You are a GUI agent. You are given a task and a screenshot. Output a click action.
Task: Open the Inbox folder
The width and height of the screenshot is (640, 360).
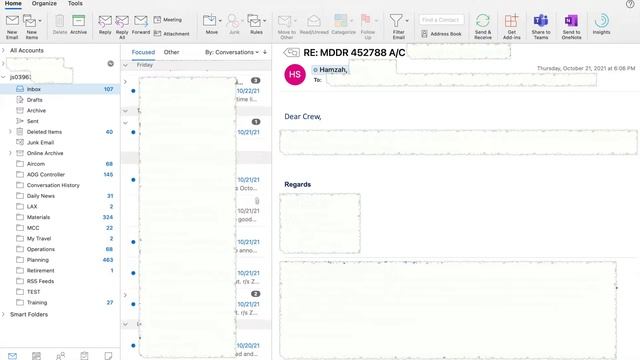click(x=60, y=89)
